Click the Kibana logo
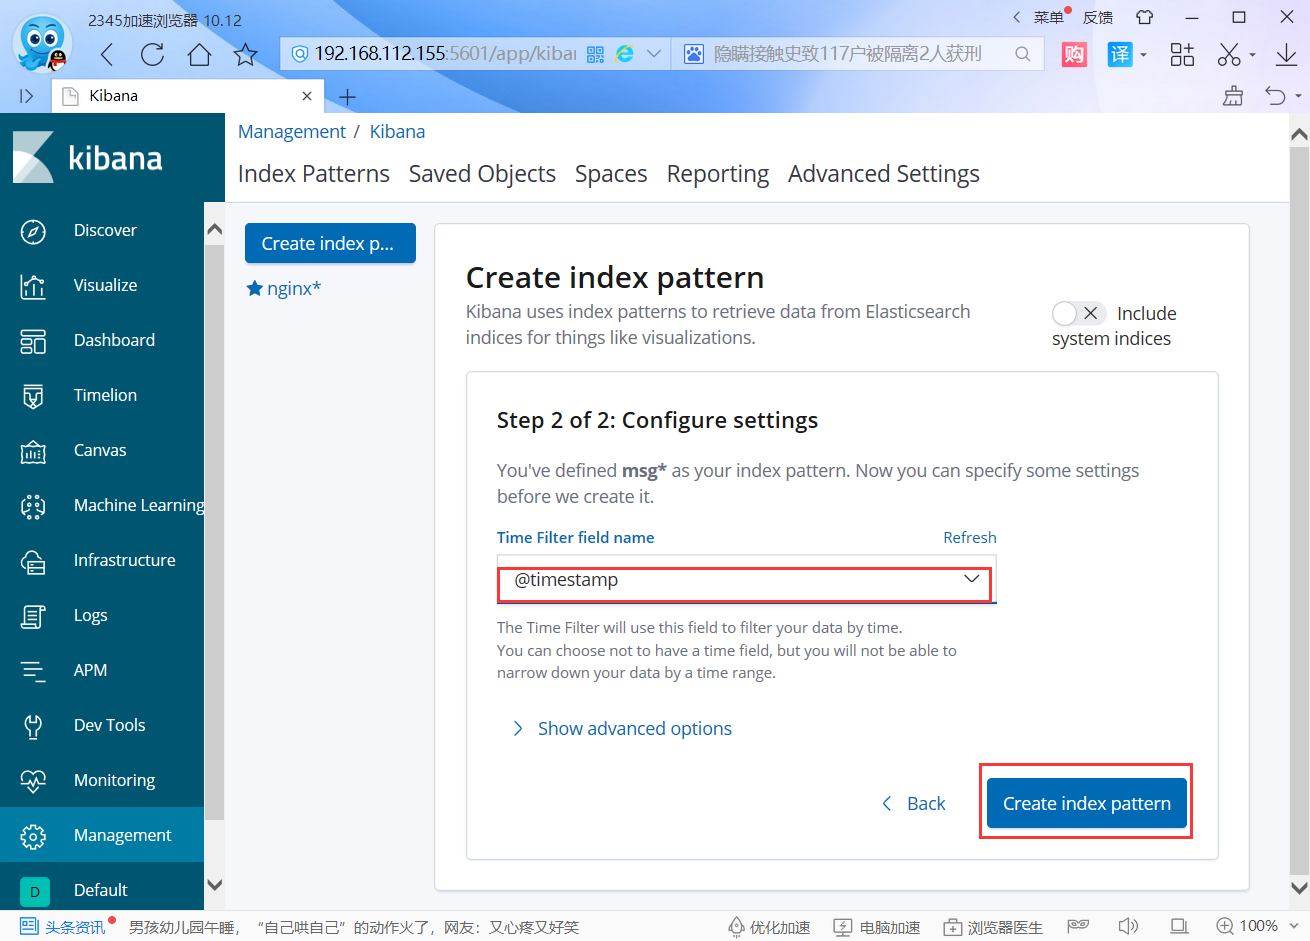This screenshot has height=941, width=1310. [88, 158]
